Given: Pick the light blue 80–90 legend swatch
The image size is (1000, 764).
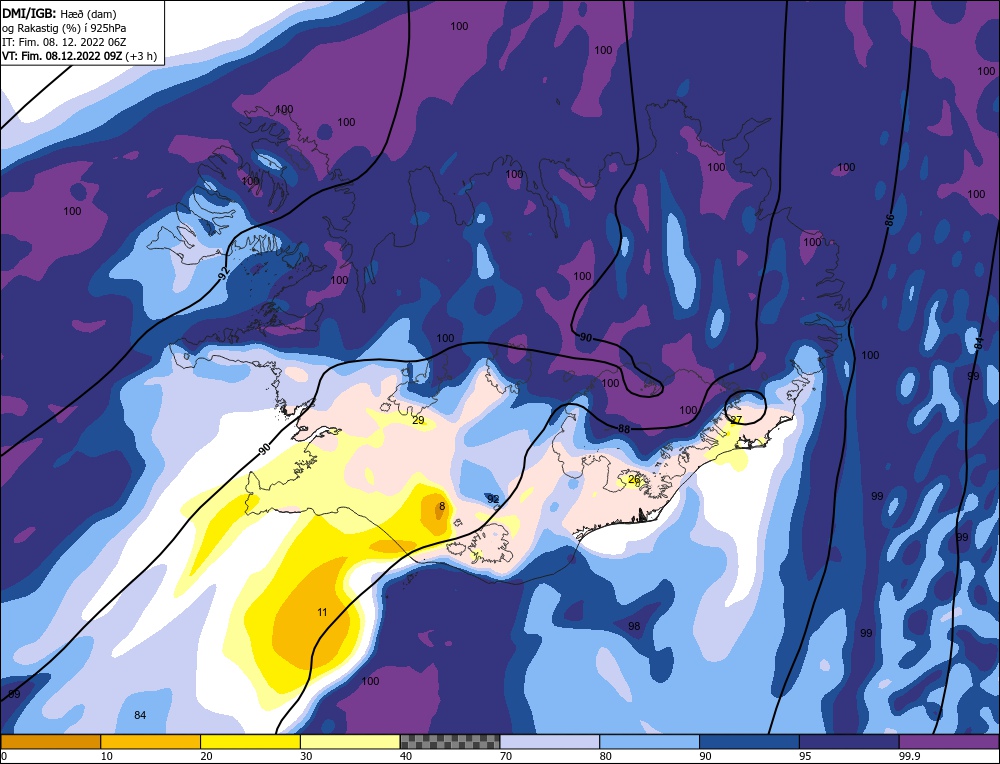Looking at the screenshot, I should (x=649, y=742).
